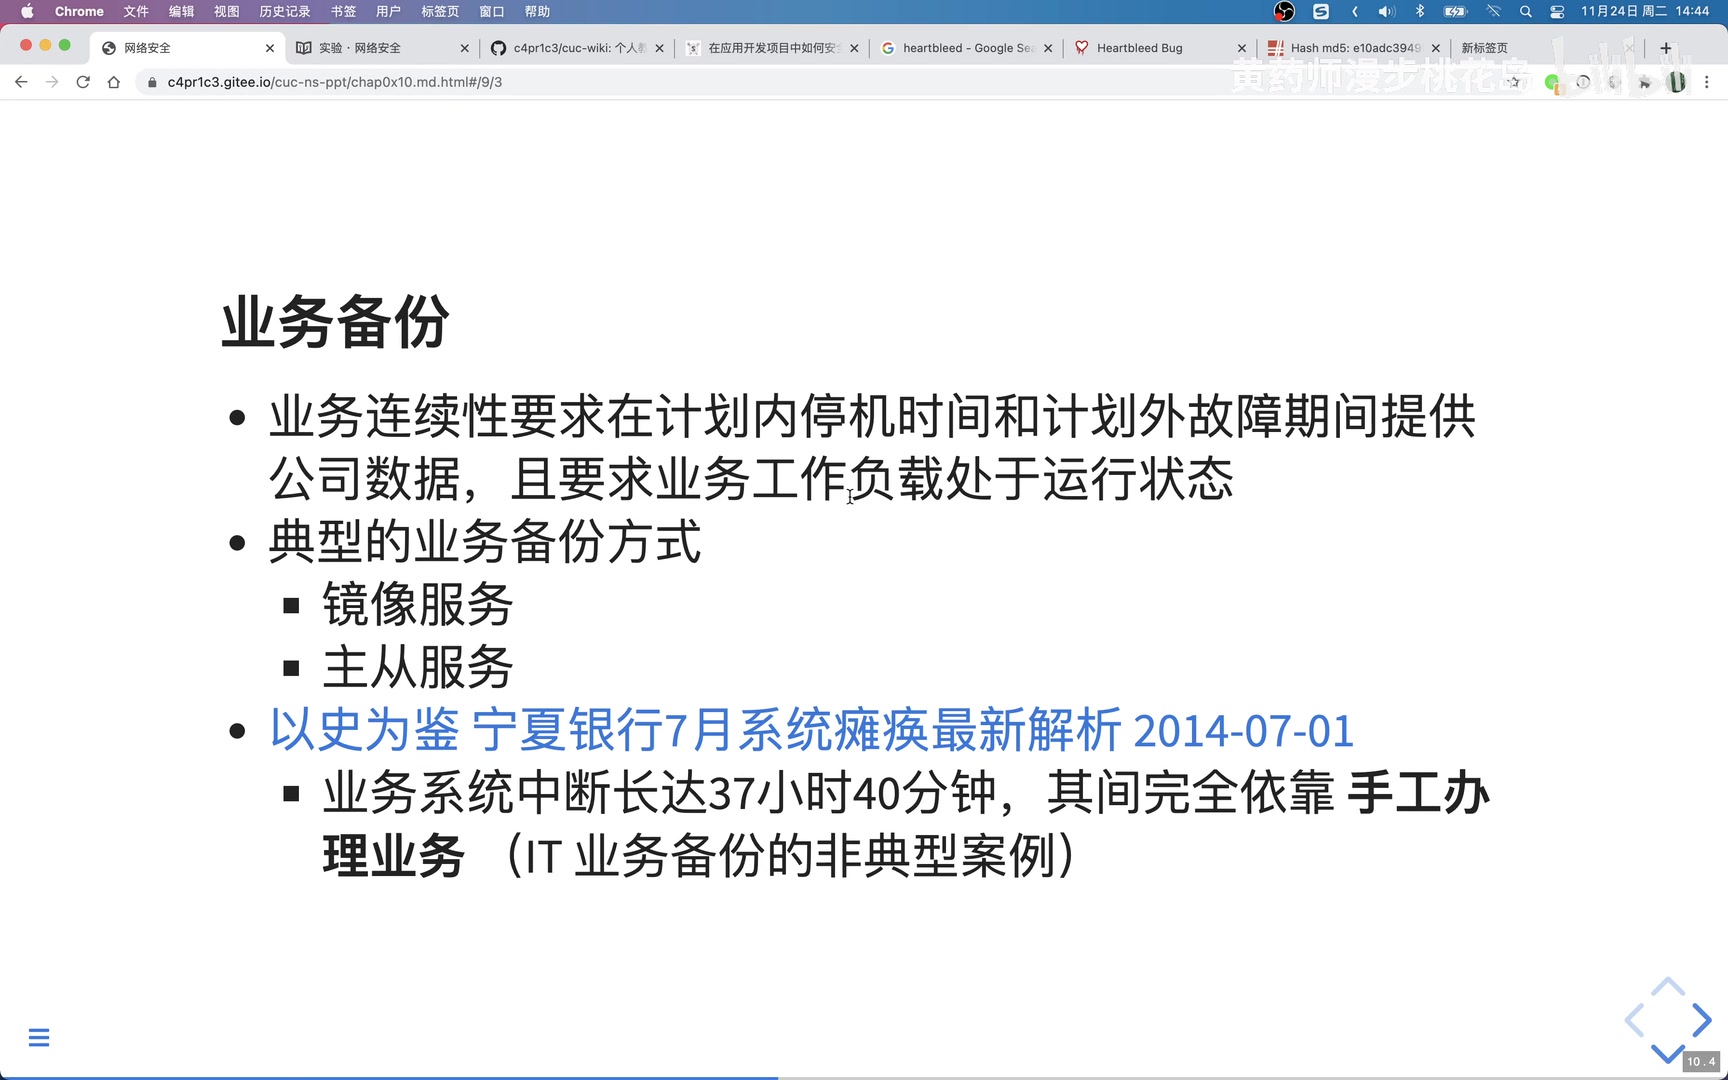Open 历史记录 menu

(285, 11)
